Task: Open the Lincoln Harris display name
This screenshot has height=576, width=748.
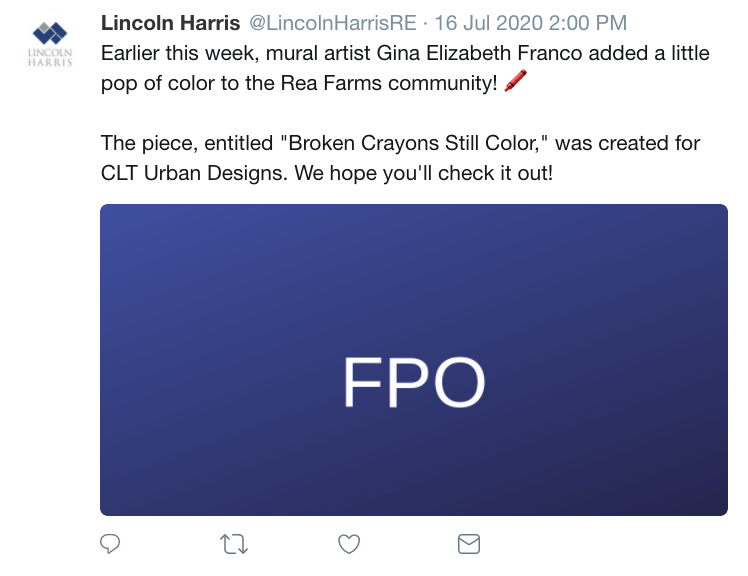Action: [x=170, y=23]
